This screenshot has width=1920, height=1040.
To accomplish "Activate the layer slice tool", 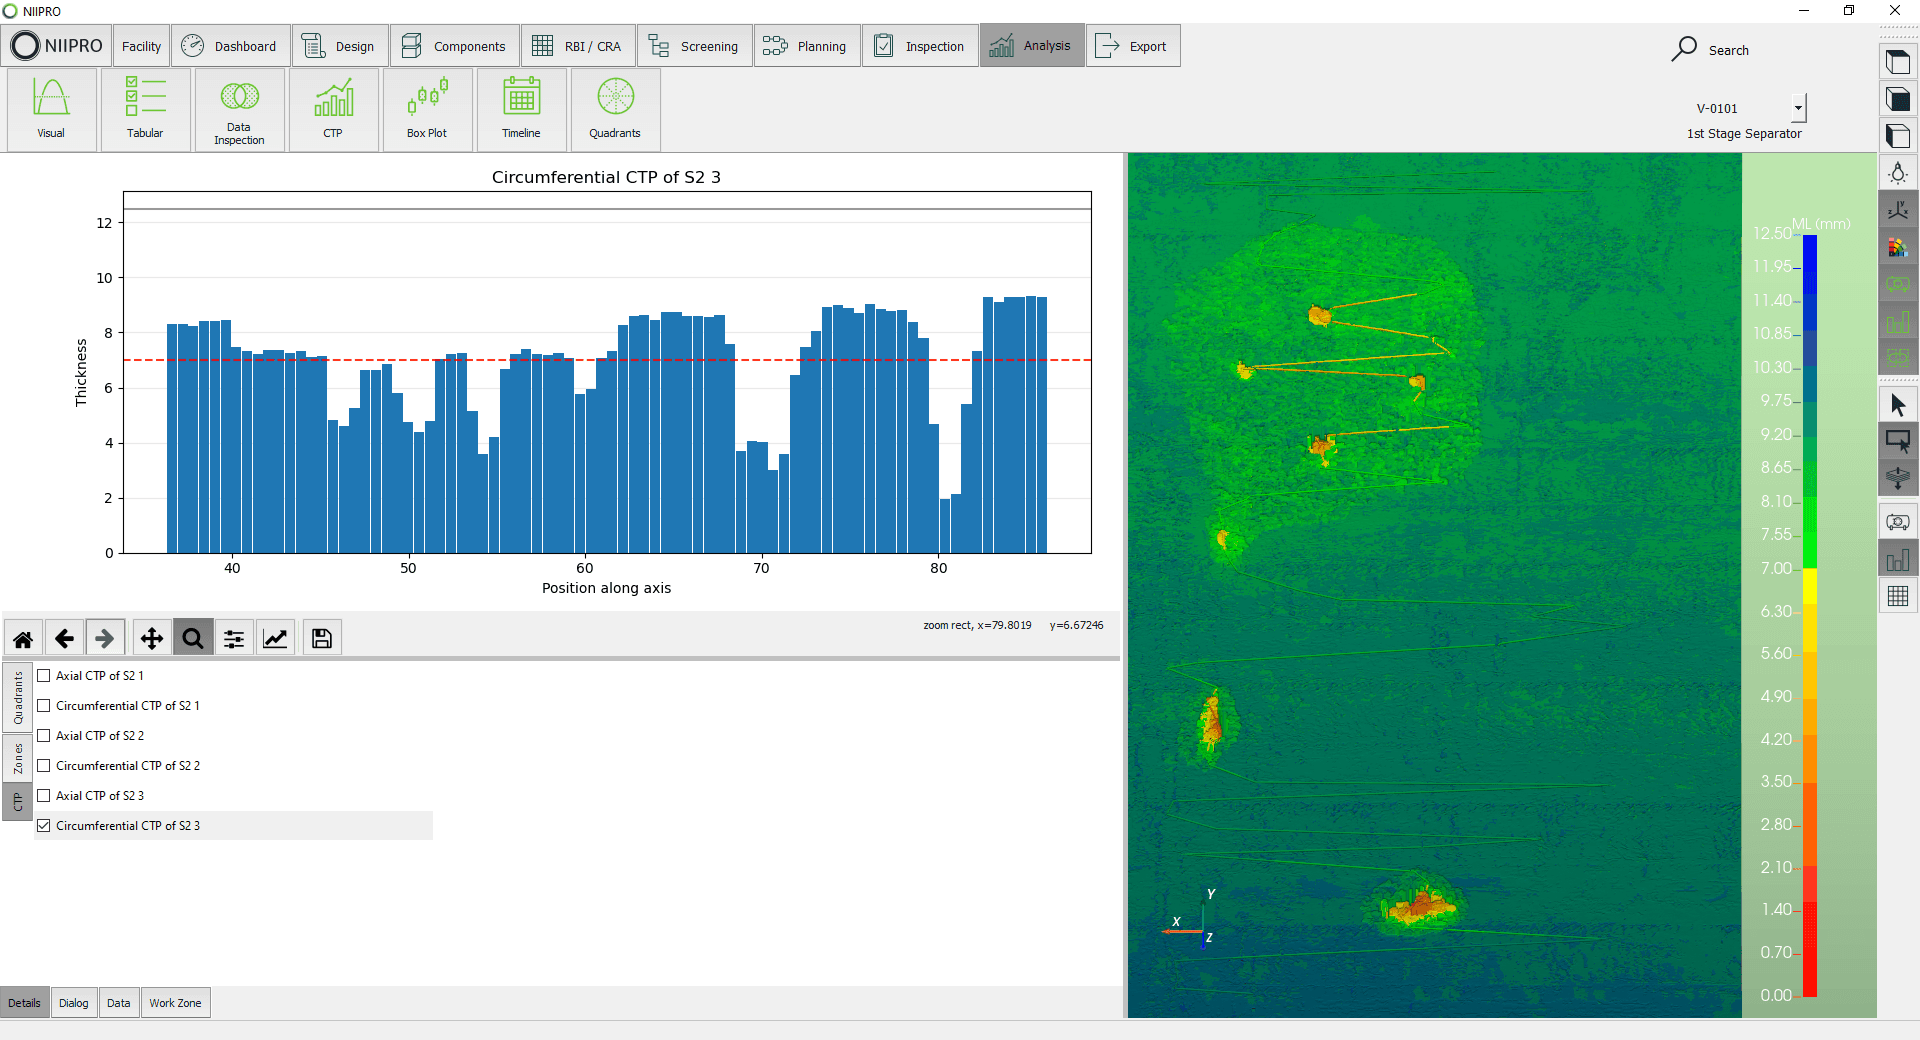I will coord(1898,478).
